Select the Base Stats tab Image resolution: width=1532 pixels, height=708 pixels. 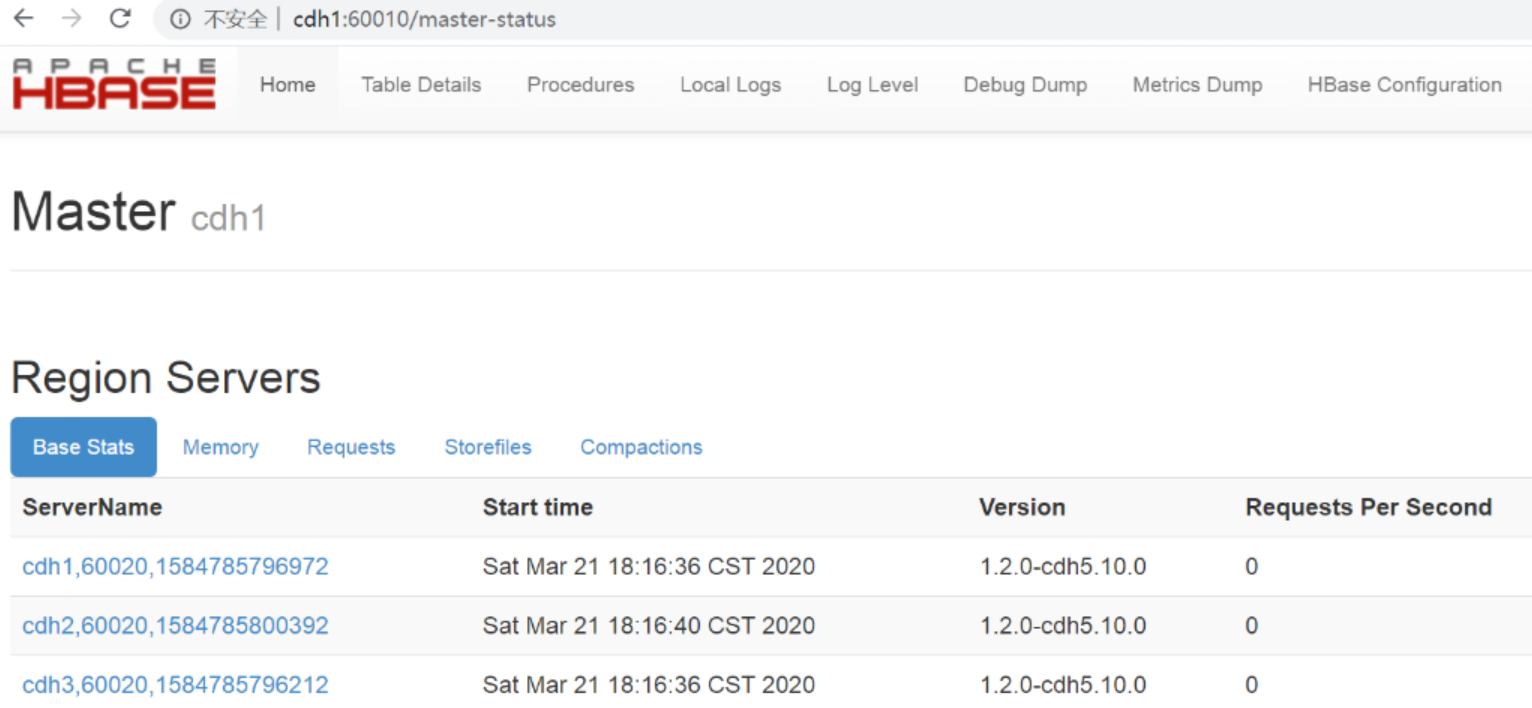pos(84,447)
